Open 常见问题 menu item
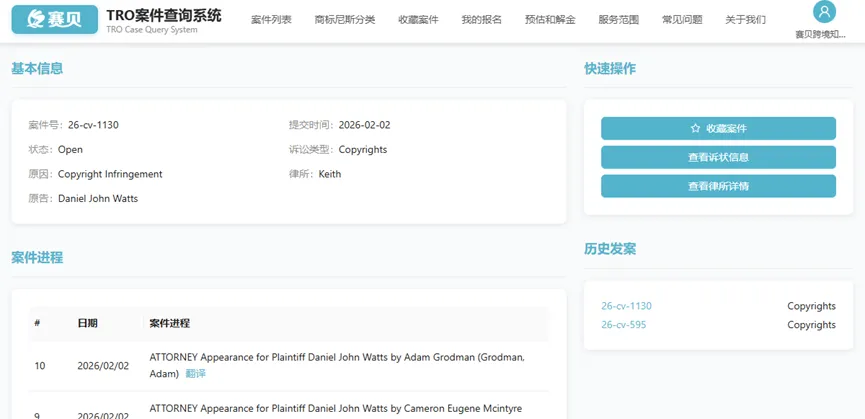This screenshot has width=865, height=419. (682, 20)
